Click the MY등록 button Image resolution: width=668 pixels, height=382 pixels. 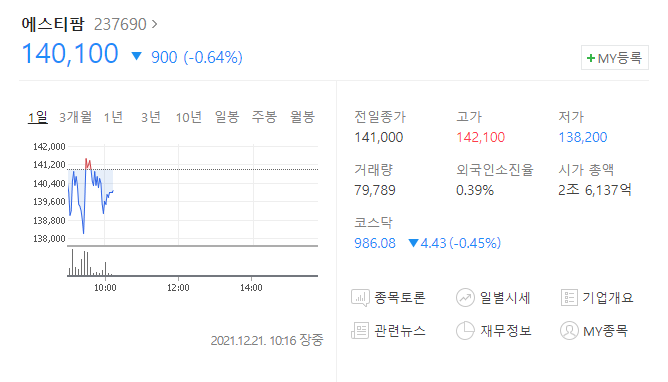click(615, 57)
